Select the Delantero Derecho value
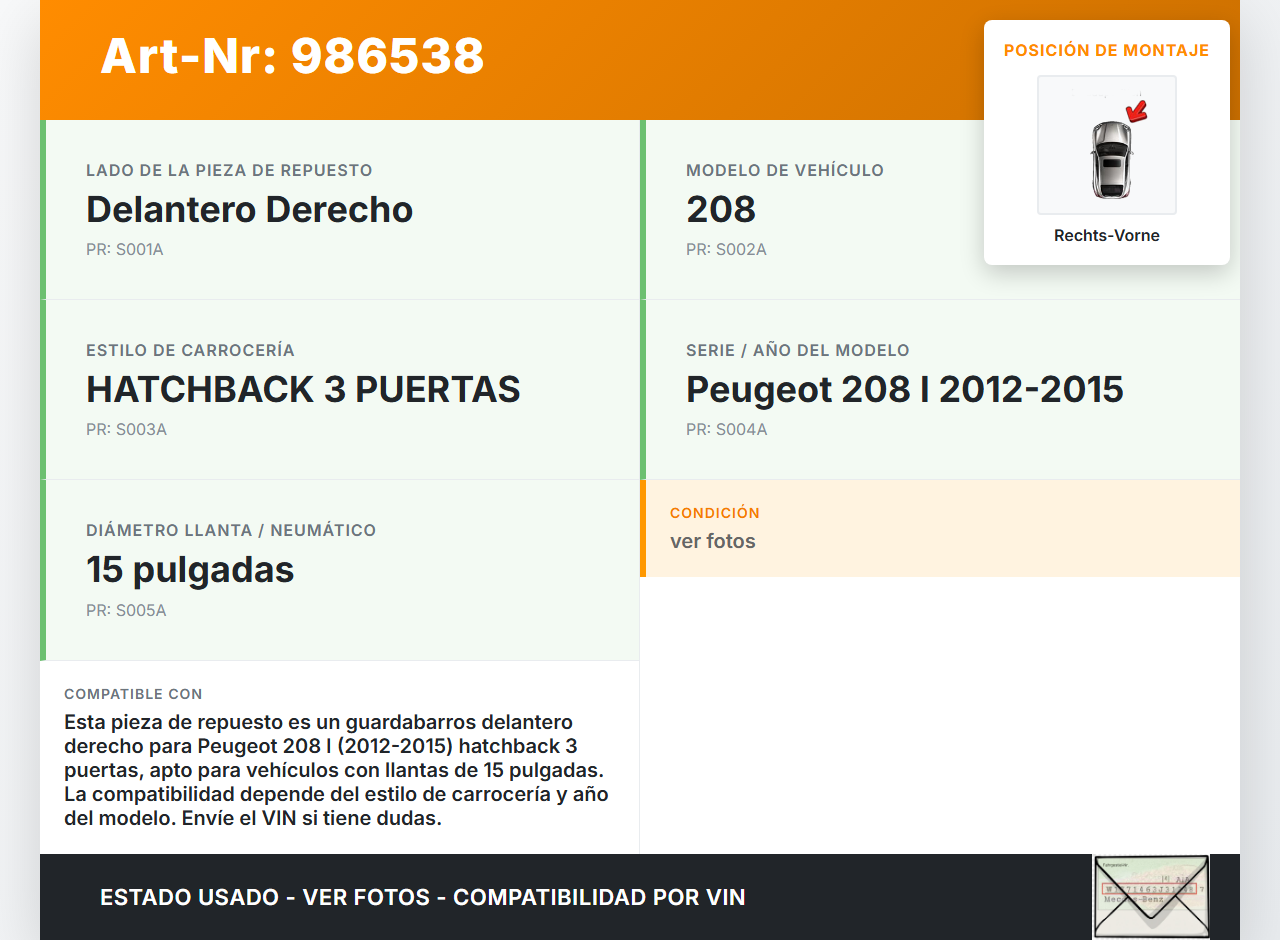 pos(249,210)
